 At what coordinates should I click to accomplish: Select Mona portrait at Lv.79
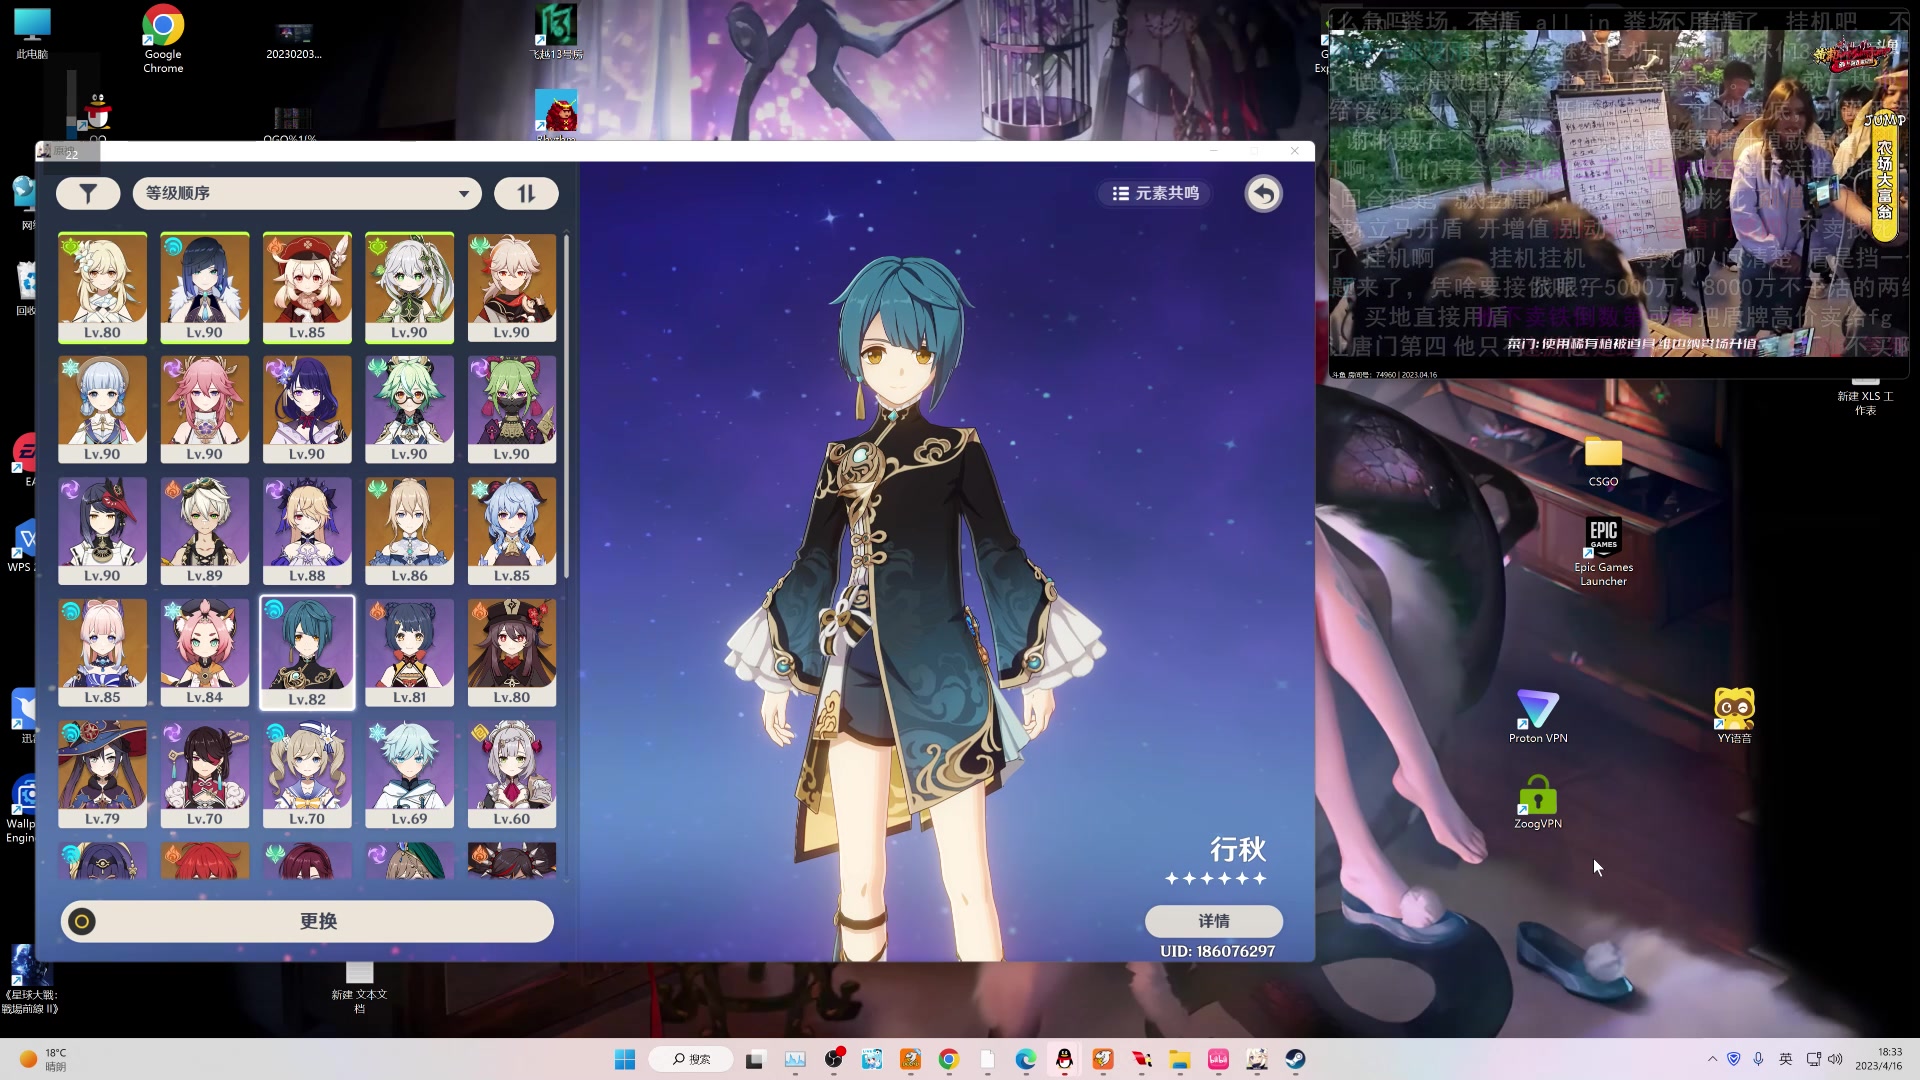pos(102,775)
